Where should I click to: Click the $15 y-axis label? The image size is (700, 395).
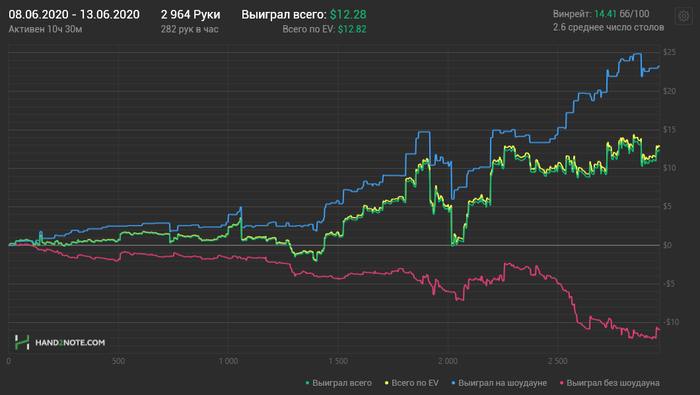(669, 129)
